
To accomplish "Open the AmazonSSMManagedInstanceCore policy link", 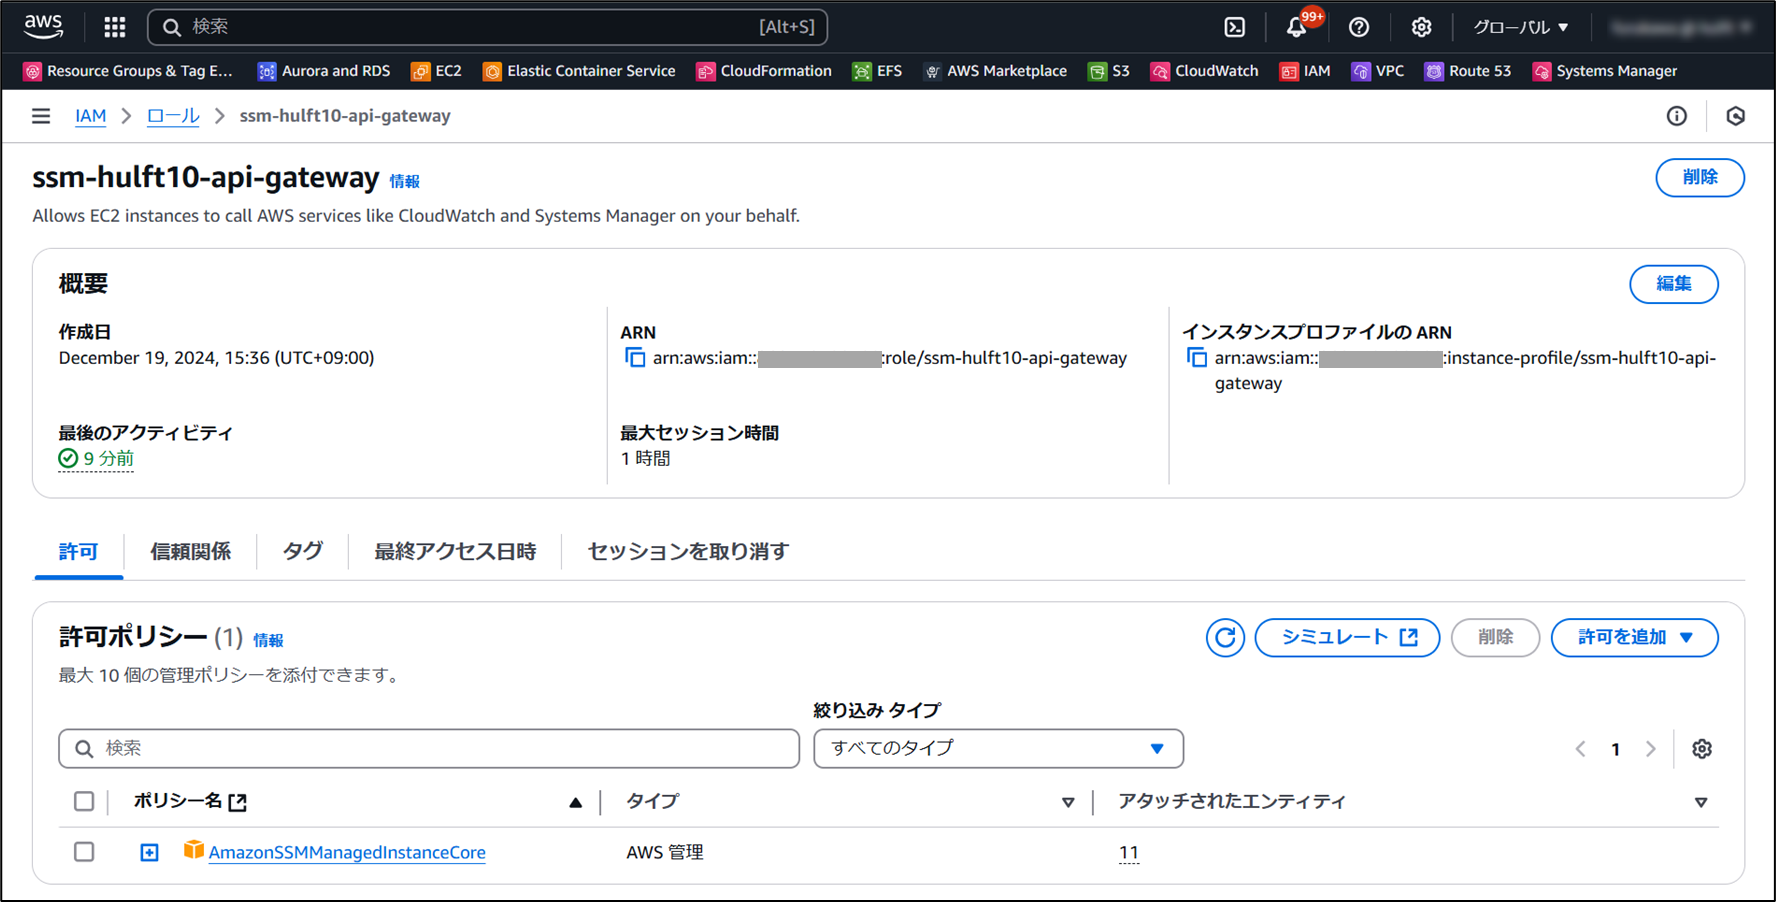I will point(347,852).
